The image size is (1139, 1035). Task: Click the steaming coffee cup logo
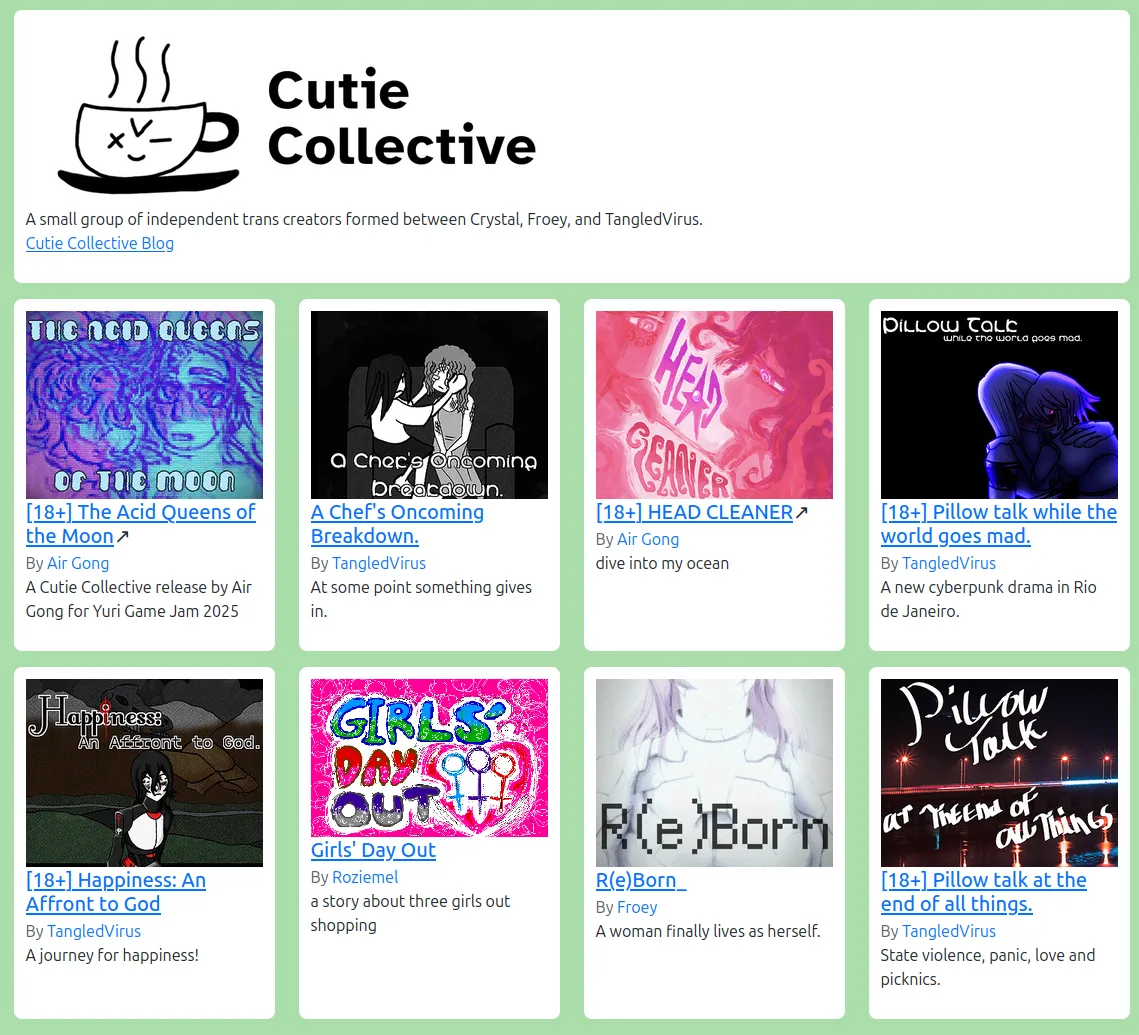(x=149, y=115)
